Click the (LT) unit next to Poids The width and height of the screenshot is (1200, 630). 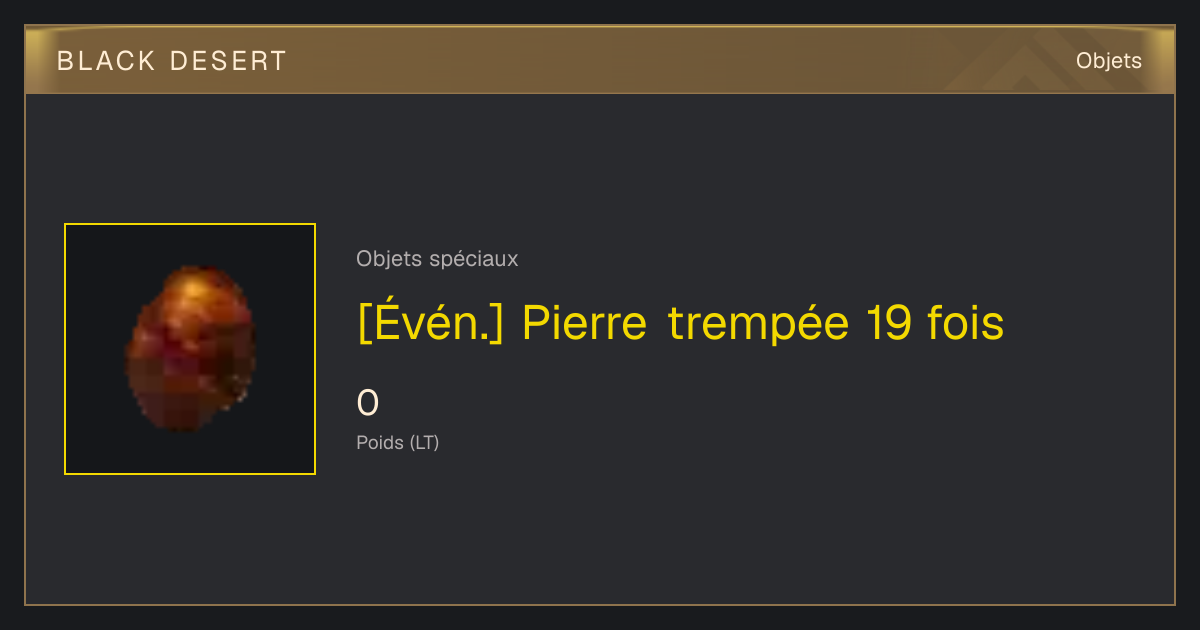[424, 442]
